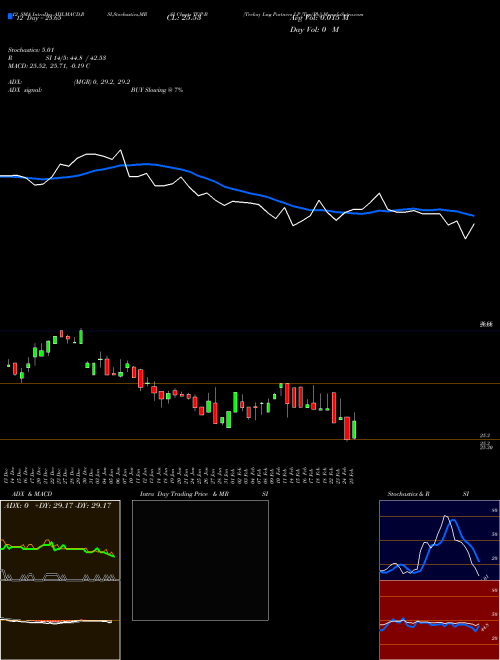Click the Stochastics 5.01 reading
Screen dimensions: 500x660
coord(31,50)
